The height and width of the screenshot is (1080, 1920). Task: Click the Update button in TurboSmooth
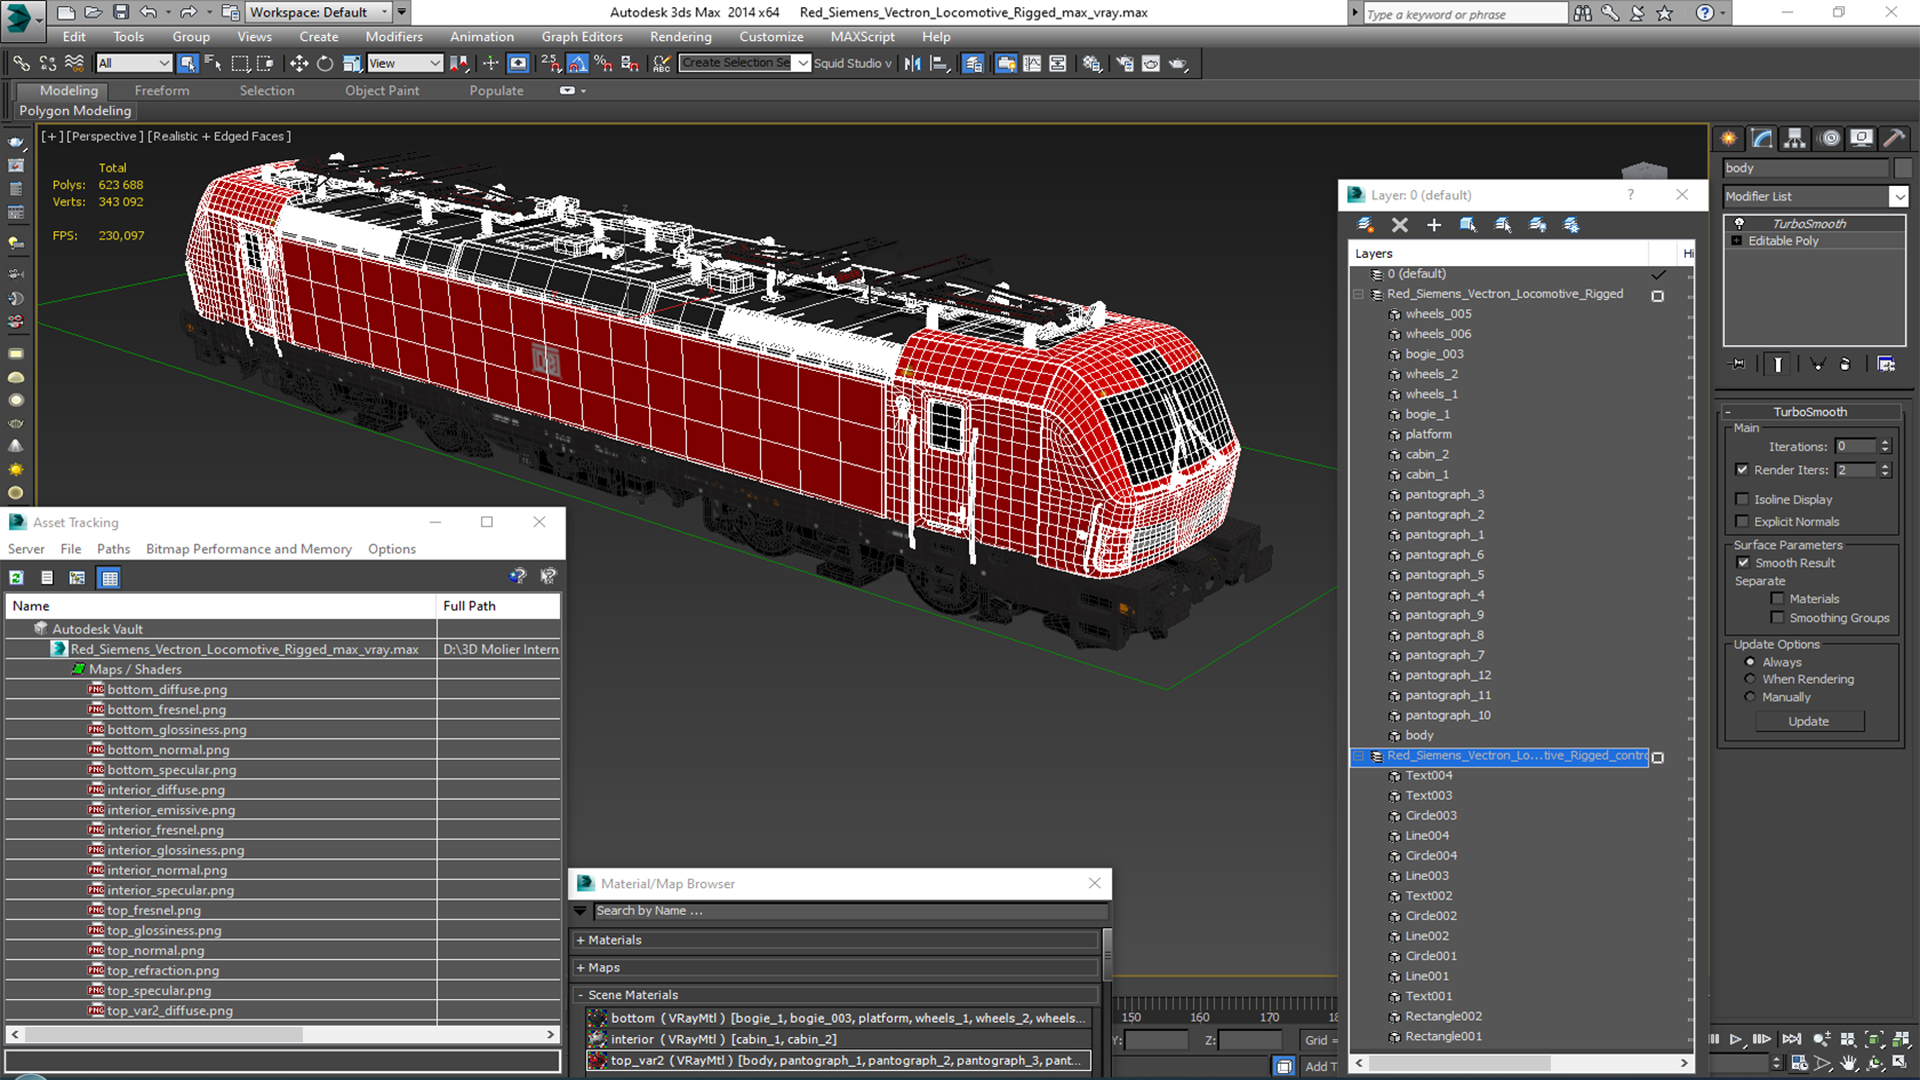click(1808, 721)
